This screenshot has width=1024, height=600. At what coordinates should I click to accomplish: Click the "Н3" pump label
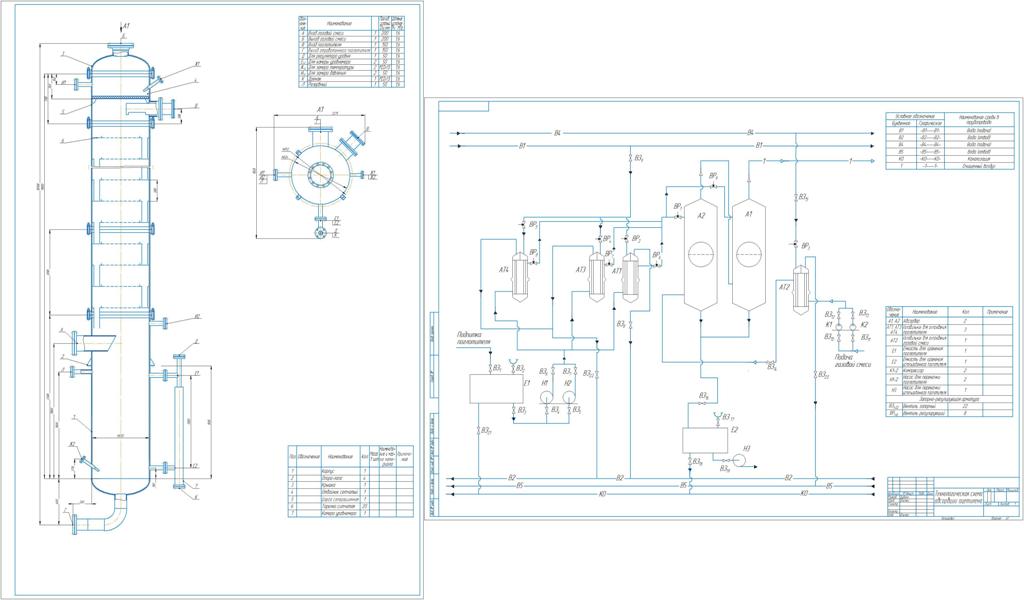747,448
